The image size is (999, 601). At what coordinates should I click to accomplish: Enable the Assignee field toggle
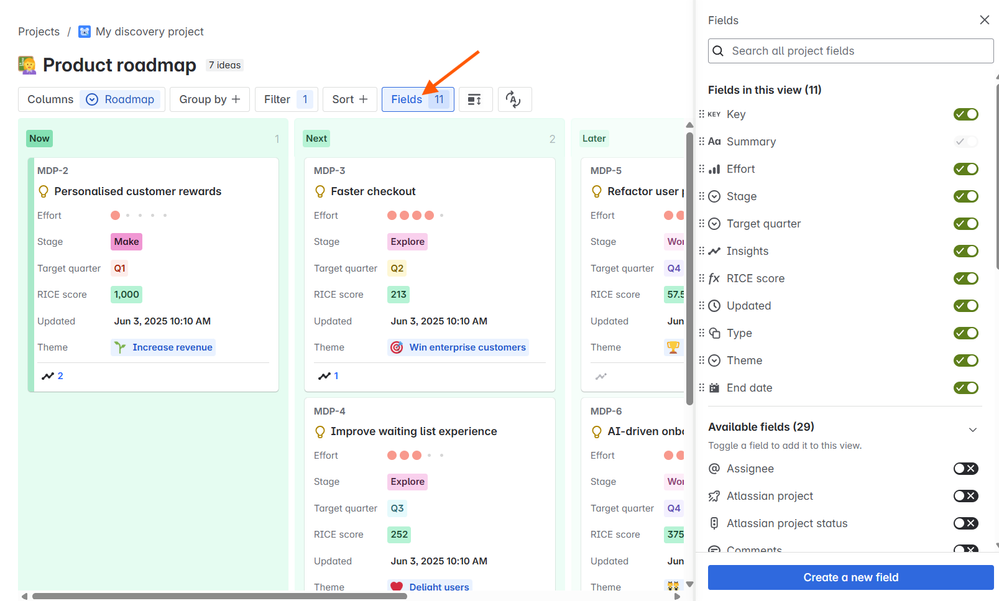[966, 468]
